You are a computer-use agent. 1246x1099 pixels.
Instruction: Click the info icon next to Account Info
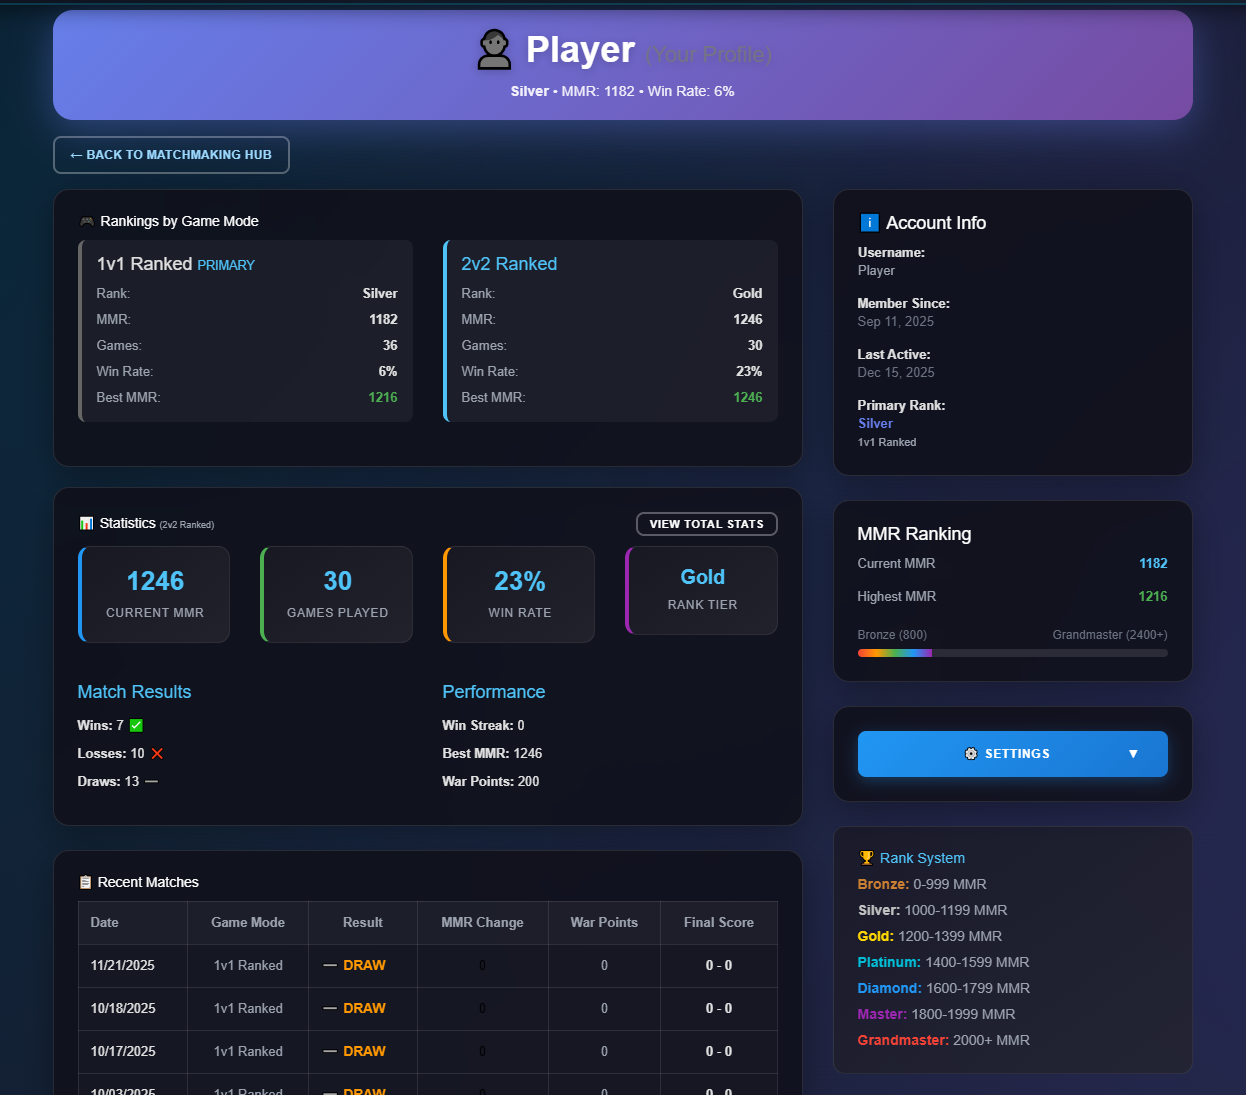[x=868, y=222]
